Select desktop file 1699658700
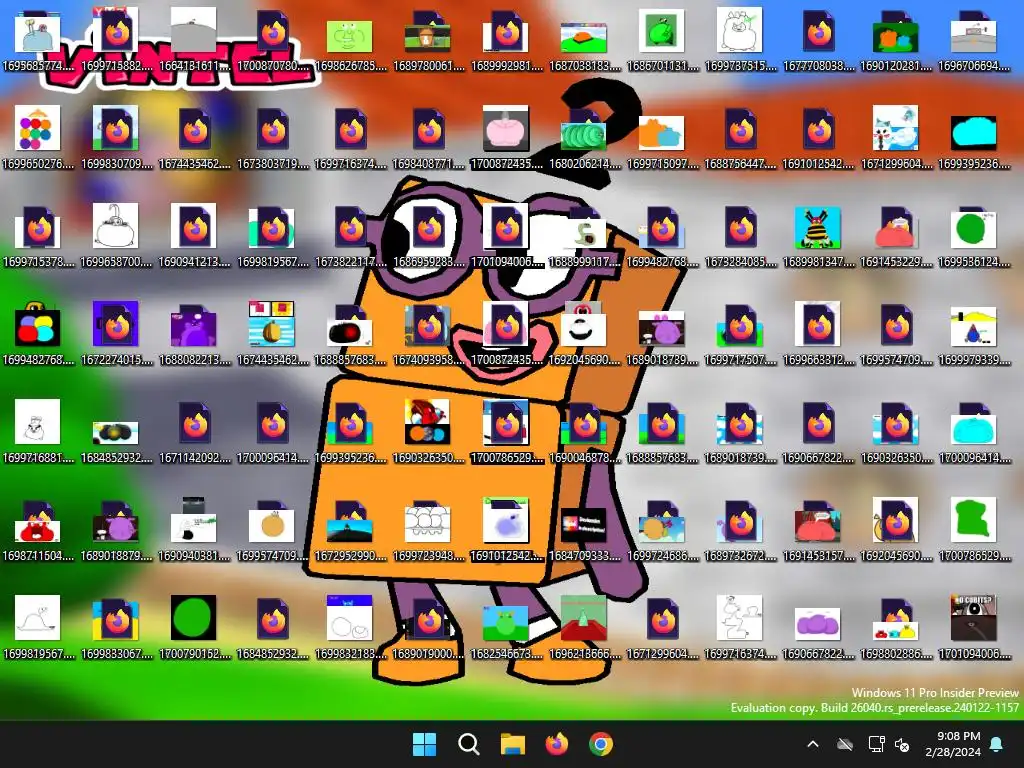Viewport: 1024px width, 768px height. pyautogui.click(x=116, y=236)
